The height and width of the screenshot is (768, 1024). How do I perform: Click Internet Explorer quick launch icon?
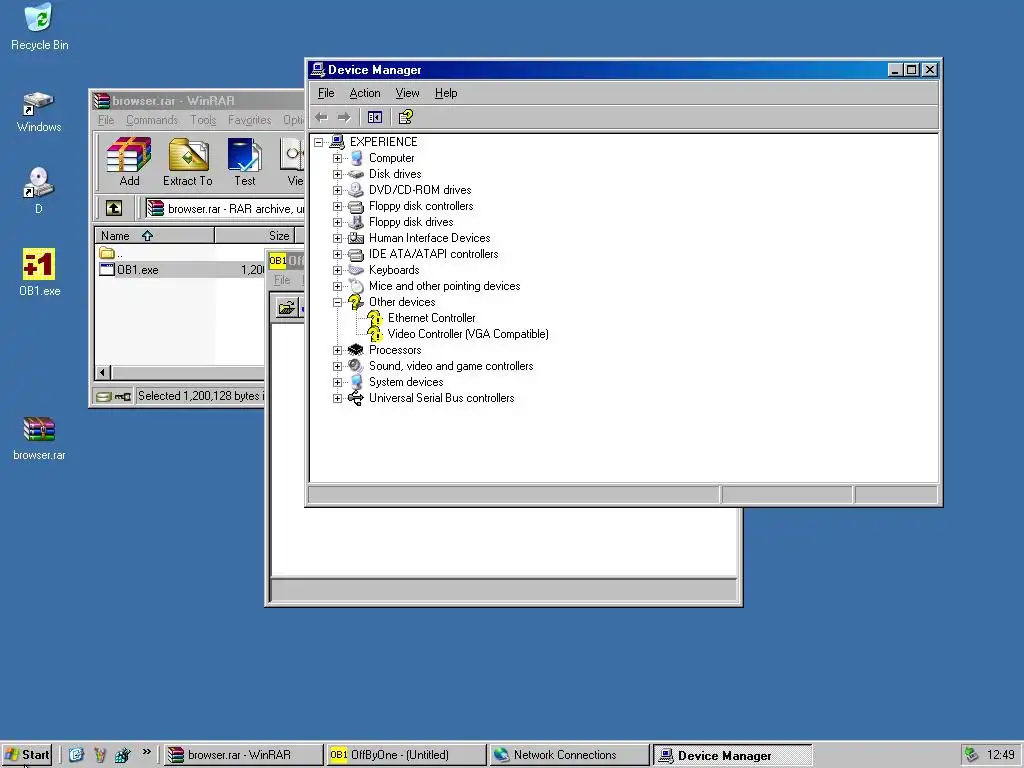click(76, 755)
